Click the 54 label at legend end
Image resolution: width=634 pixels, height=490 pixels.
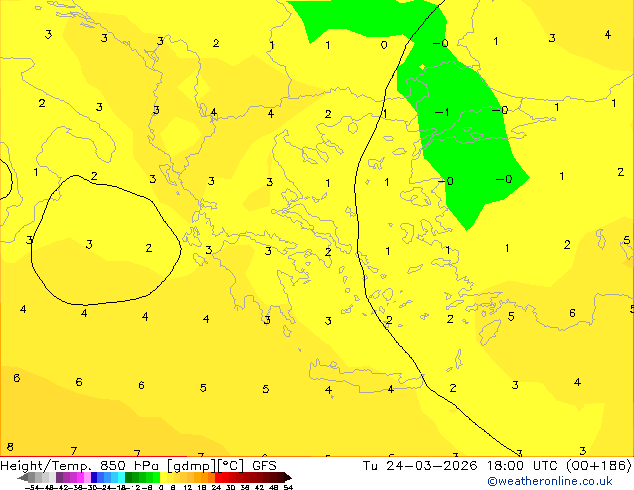[x=288, y=487]
